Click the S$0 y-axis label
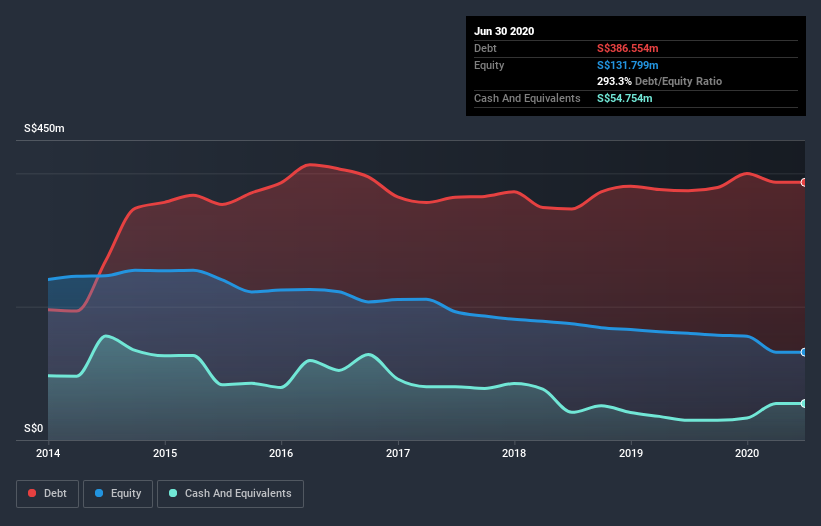The height and width of the screenshot is (526, 821). click(x=34, y=428)
